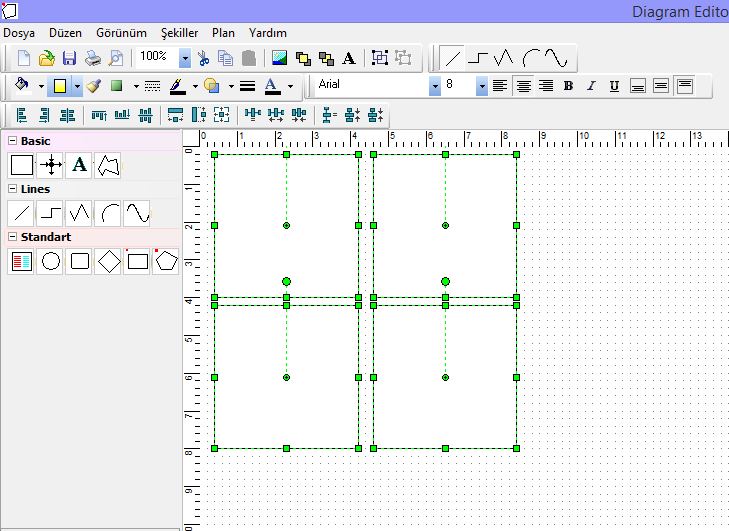Viewport: 729px width, 531px height.
Task: Collapse the Basic shapes section
Action: [x=13, y=140]
